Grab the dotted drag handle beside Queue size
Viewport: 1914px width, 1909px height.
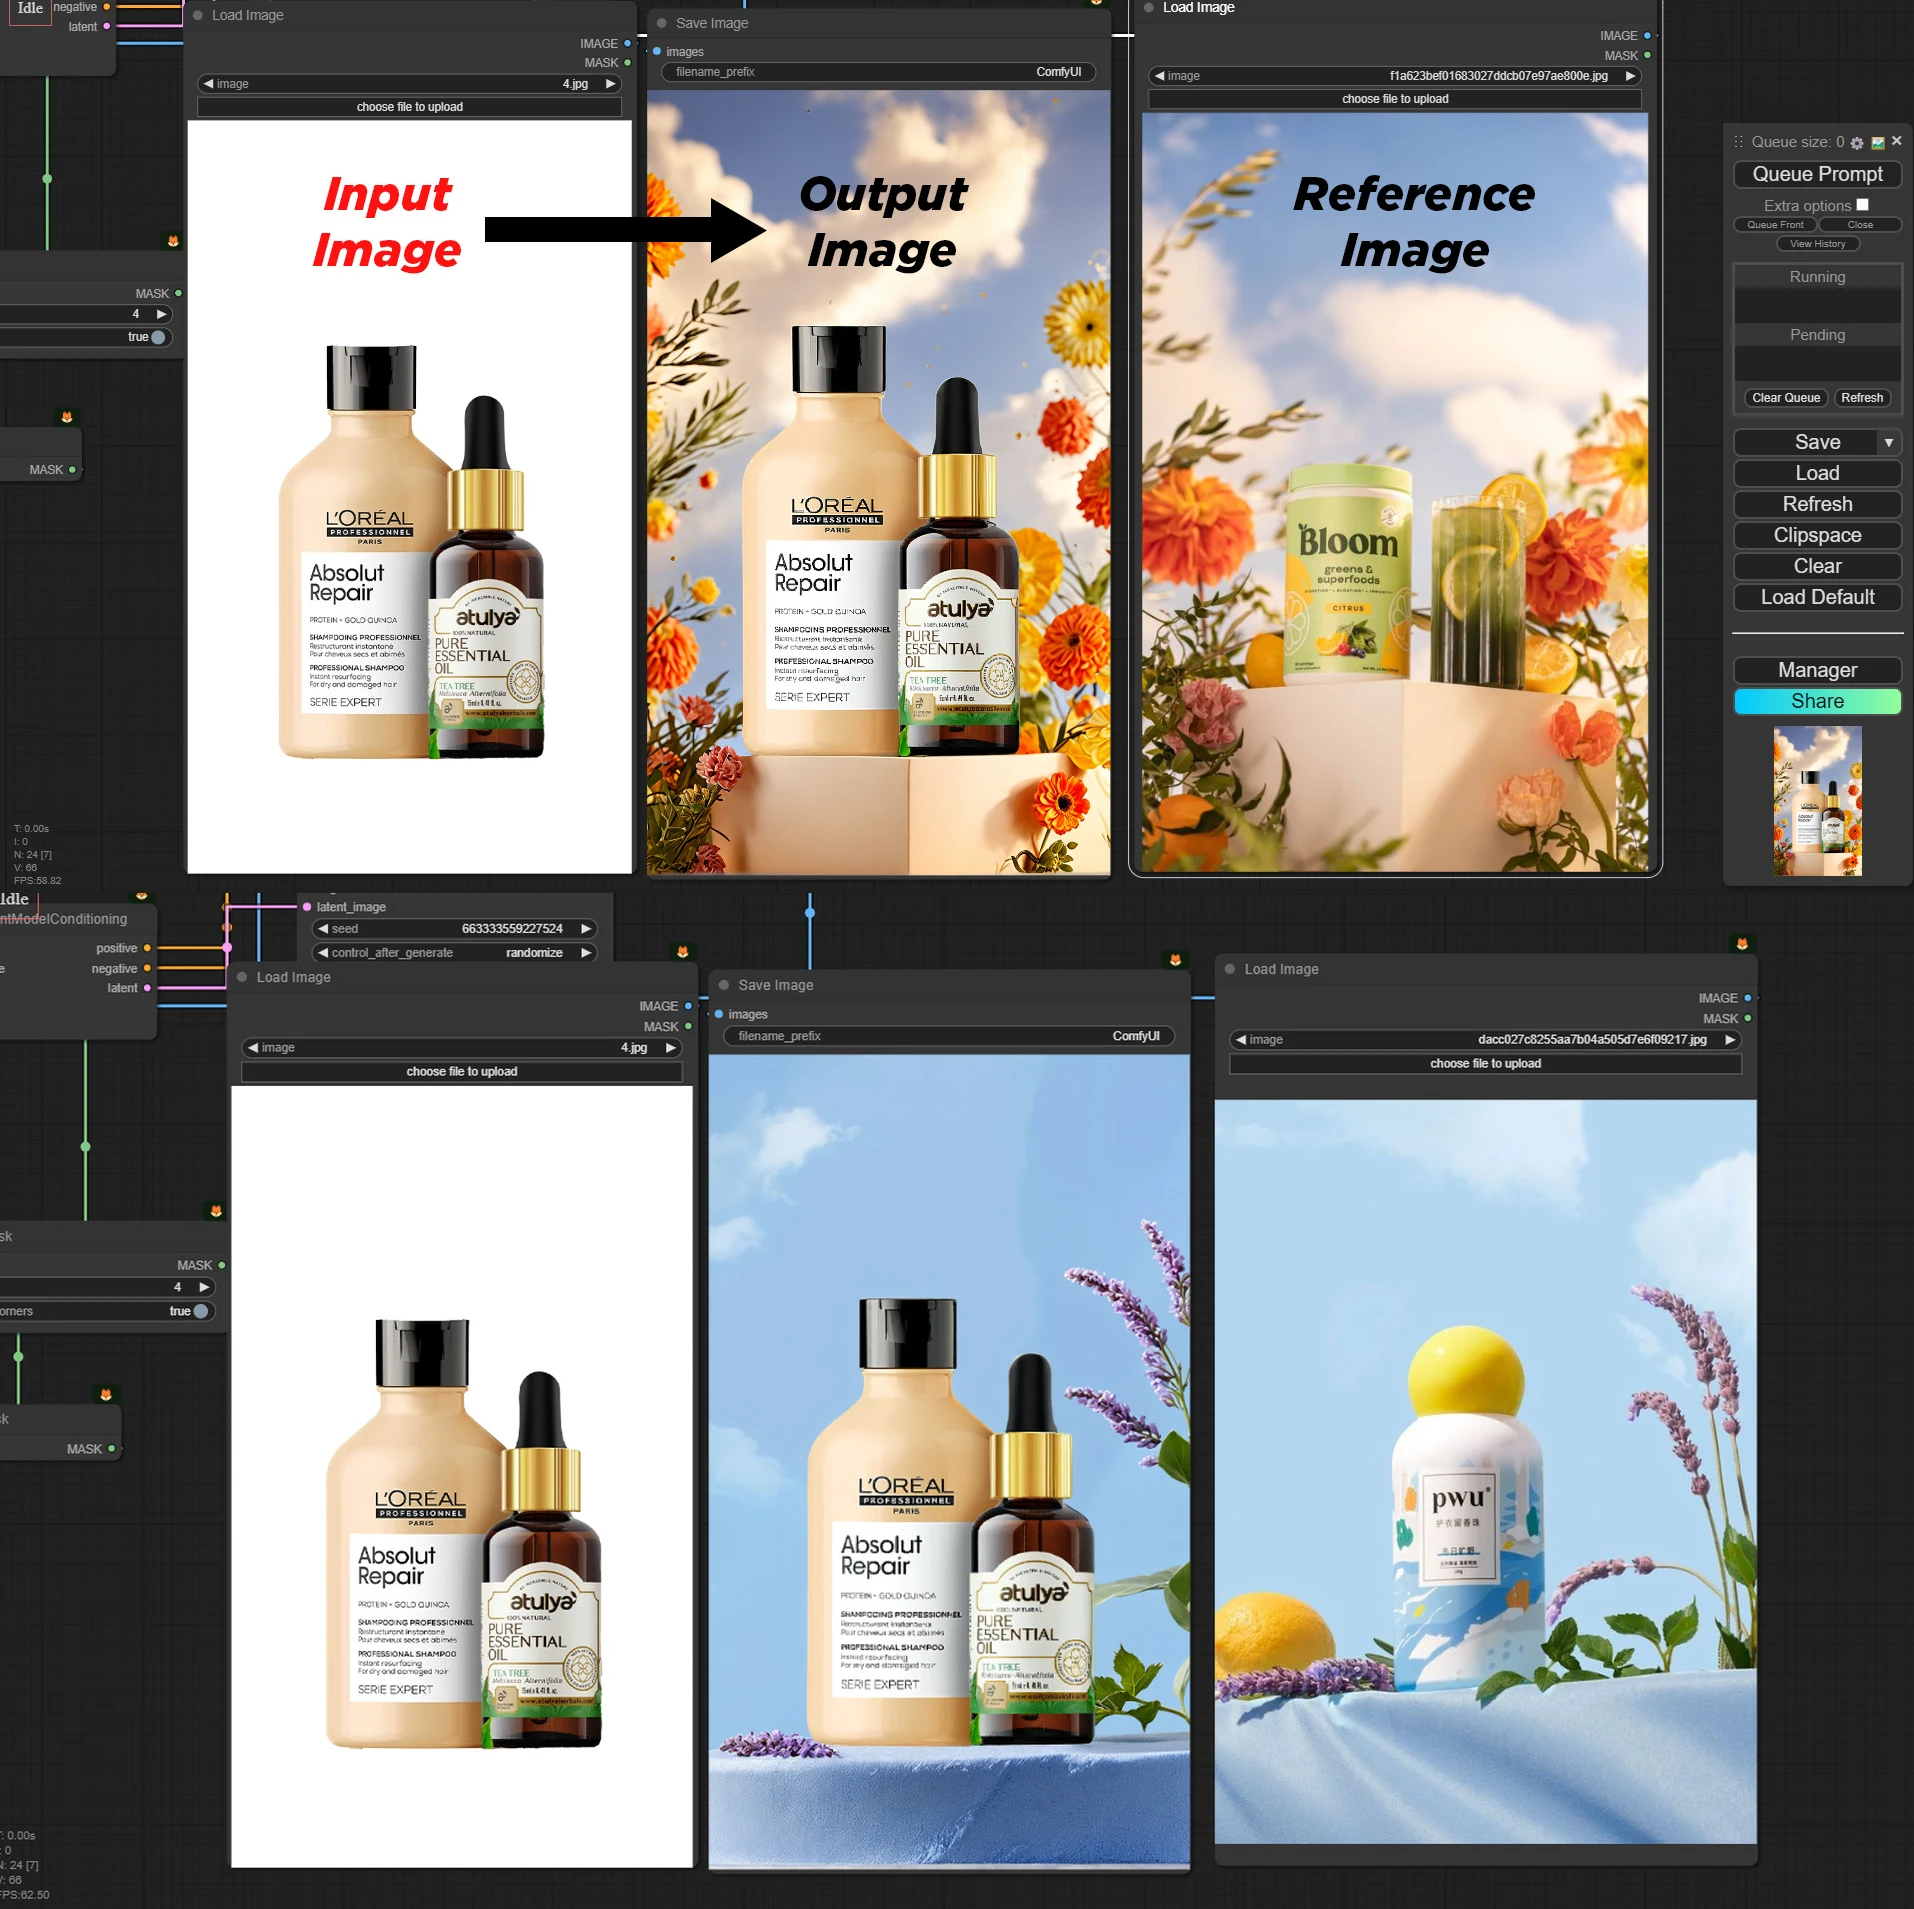click(x=1738, y=142)
